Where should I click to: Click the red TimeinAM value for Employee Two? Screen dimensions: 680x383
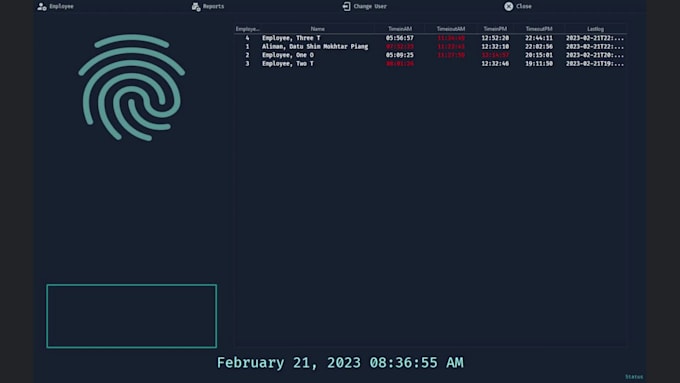pyautogui.click(x=400, y=64)
